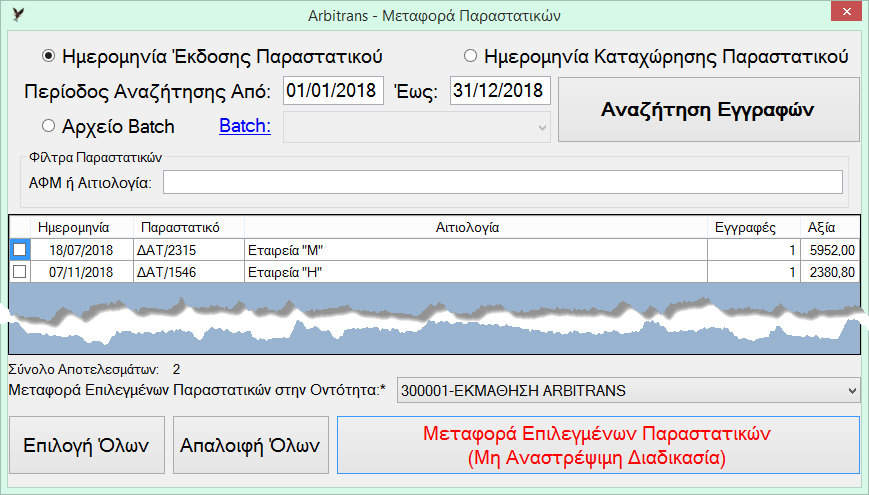This screenshot has height=495, width=869.
Task: Select the cell ΔΑΤ/2315
Action: [x=188, y=250]
